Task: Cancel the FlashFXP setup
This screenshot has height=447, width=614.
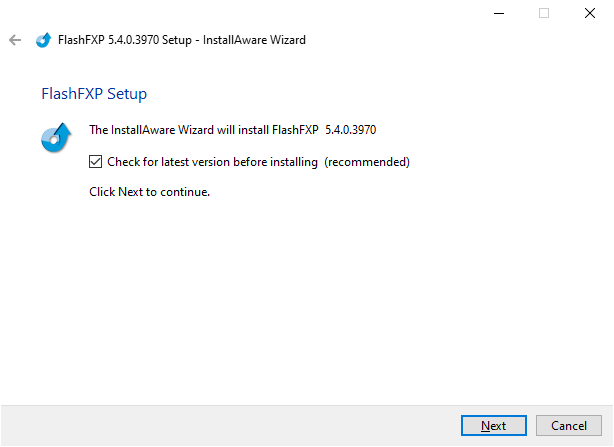Action: click(569, 425)
